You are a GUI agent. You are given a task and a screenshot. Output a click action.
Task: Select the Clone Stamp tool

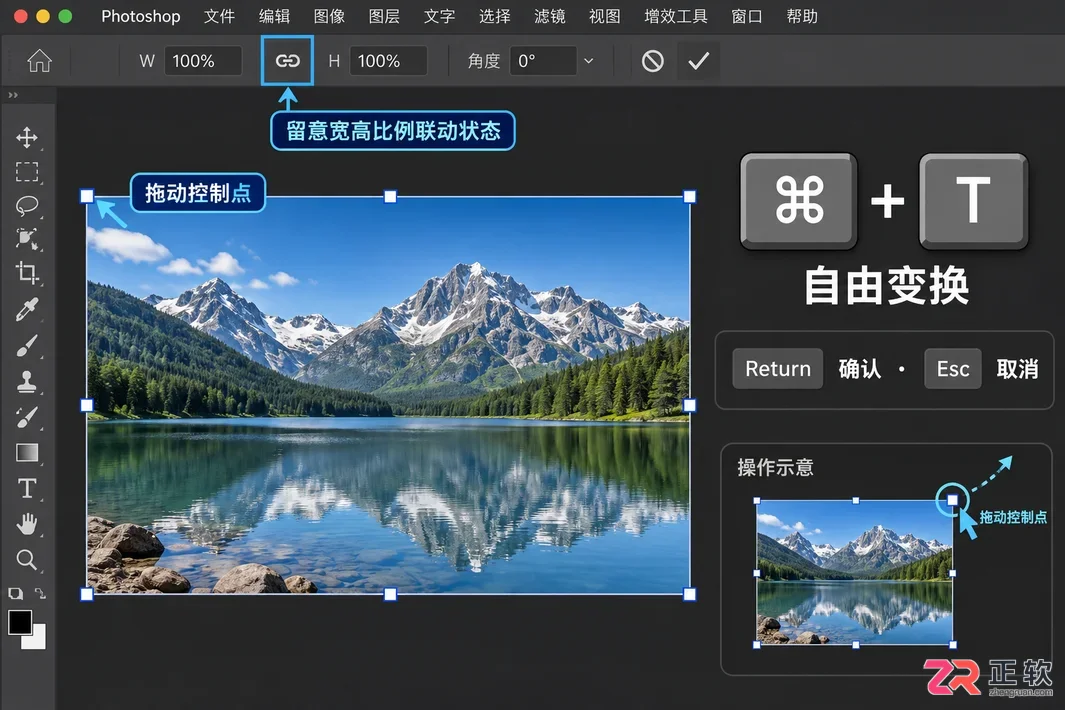(x=26, y=381)
